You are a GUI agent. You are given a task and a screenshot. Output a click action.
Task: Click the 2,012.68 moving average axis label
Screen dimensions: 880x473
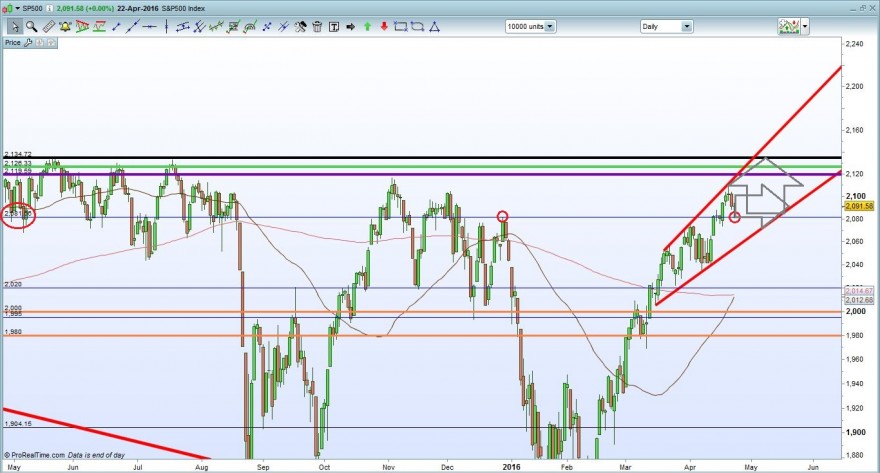tap(859, 300)
